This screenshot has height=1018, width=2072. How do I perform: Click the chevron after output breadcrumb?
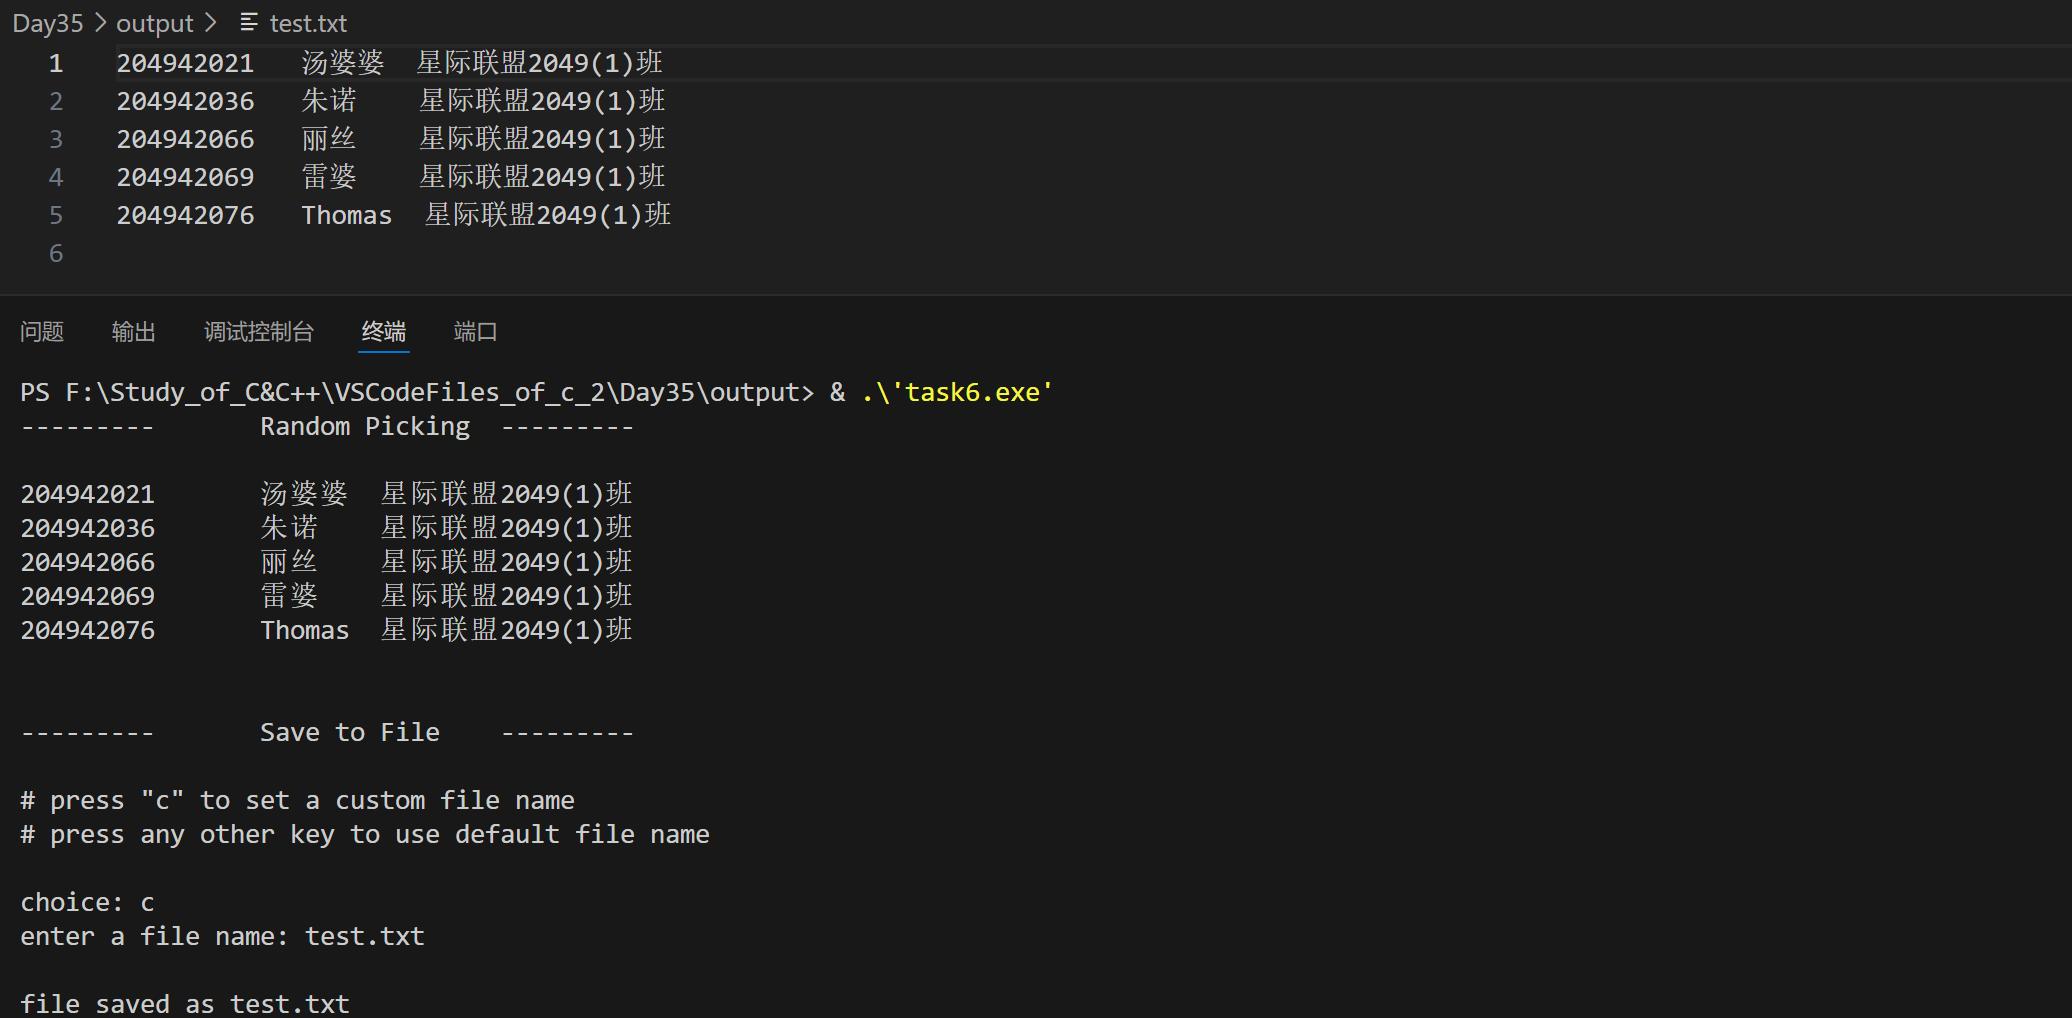(210, 22)
